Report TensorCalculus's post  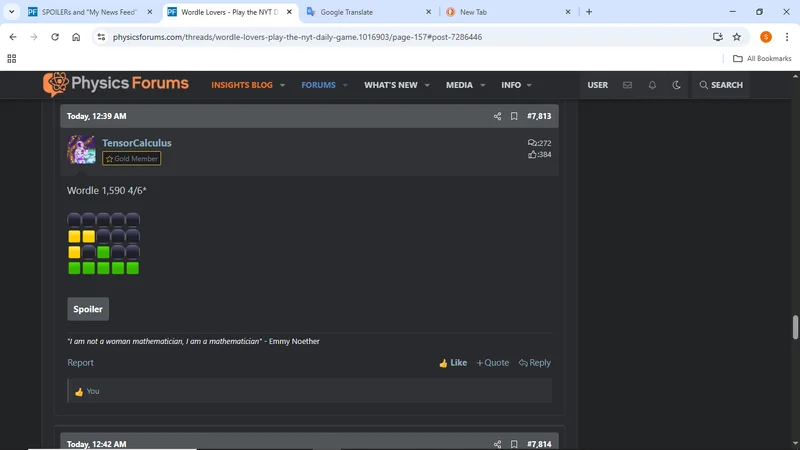(80, 363)
